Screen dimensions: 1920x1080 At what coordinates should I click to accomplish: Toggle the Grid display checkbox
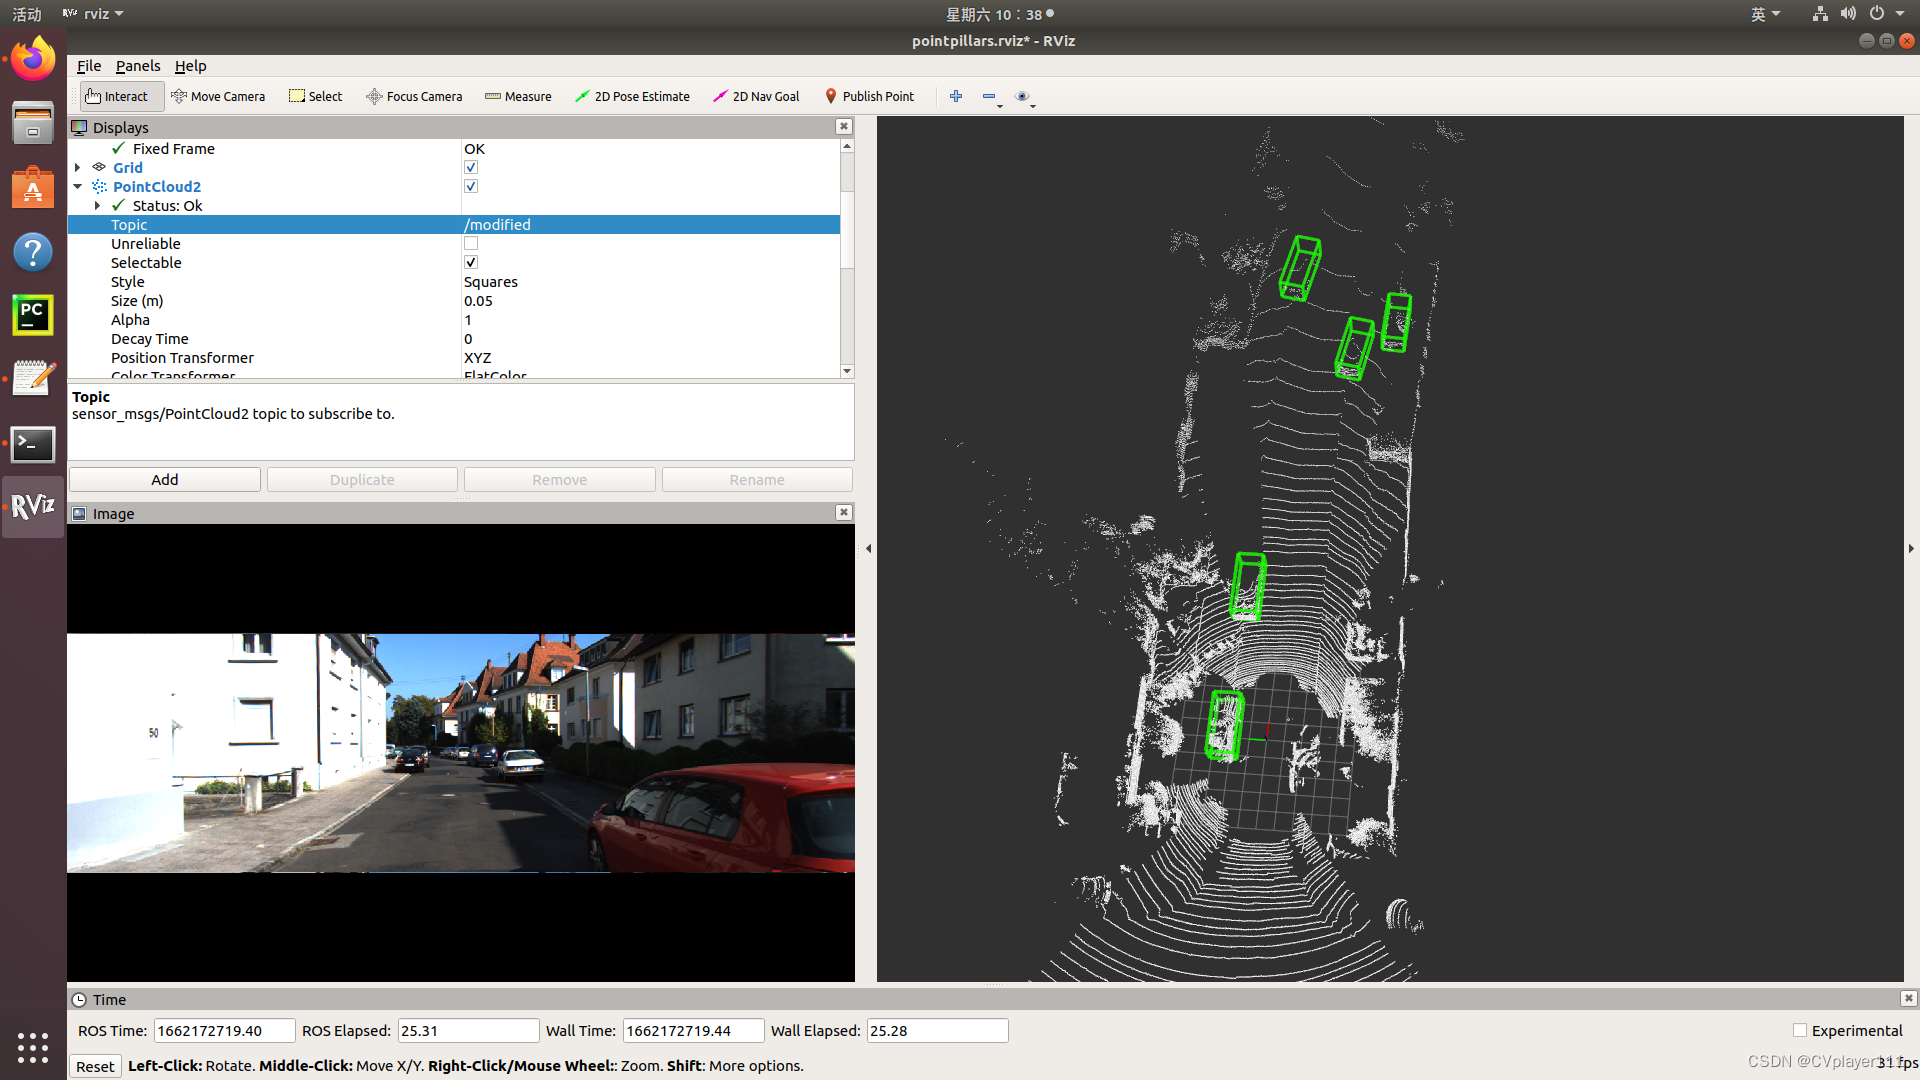point(471,168)
